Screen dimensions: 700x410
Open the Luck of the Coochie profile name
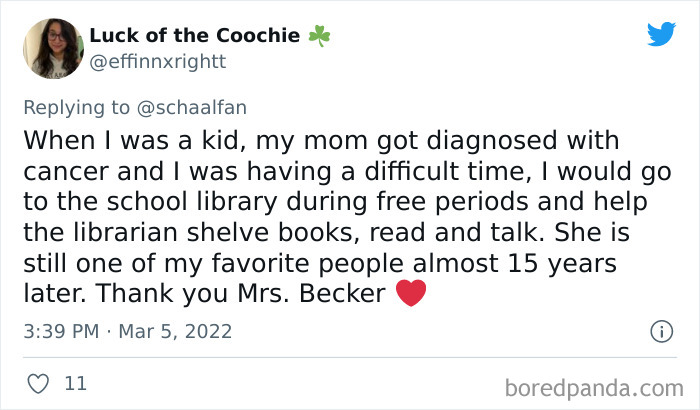(x=194, y=36)
